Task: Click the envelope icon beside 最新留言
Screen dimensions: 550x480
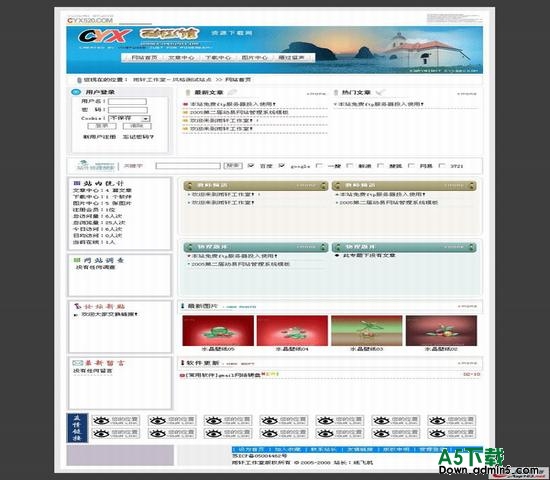Action: tap(78, 363)
